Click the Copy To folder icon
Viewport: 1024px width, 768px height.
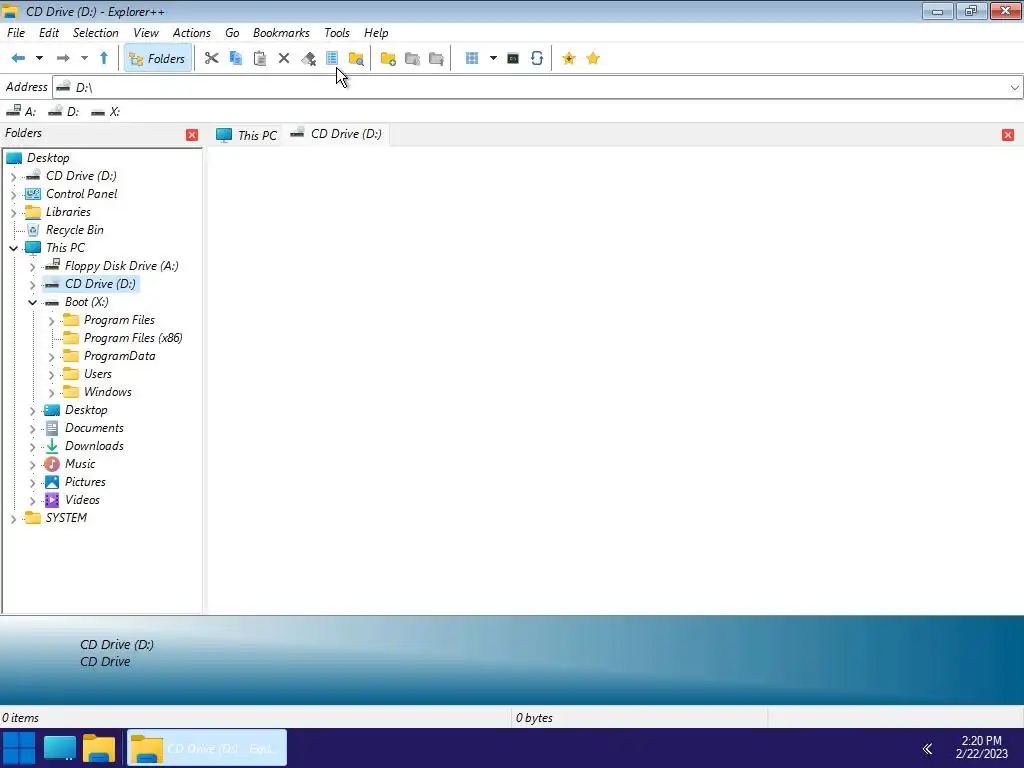tap(412, 59)
